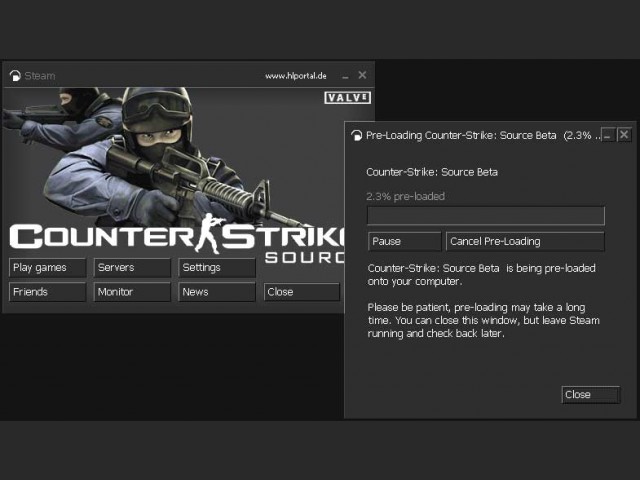Open the Friends list button
The height and width of the screenshot is (480, 640).
click(47, 292)
